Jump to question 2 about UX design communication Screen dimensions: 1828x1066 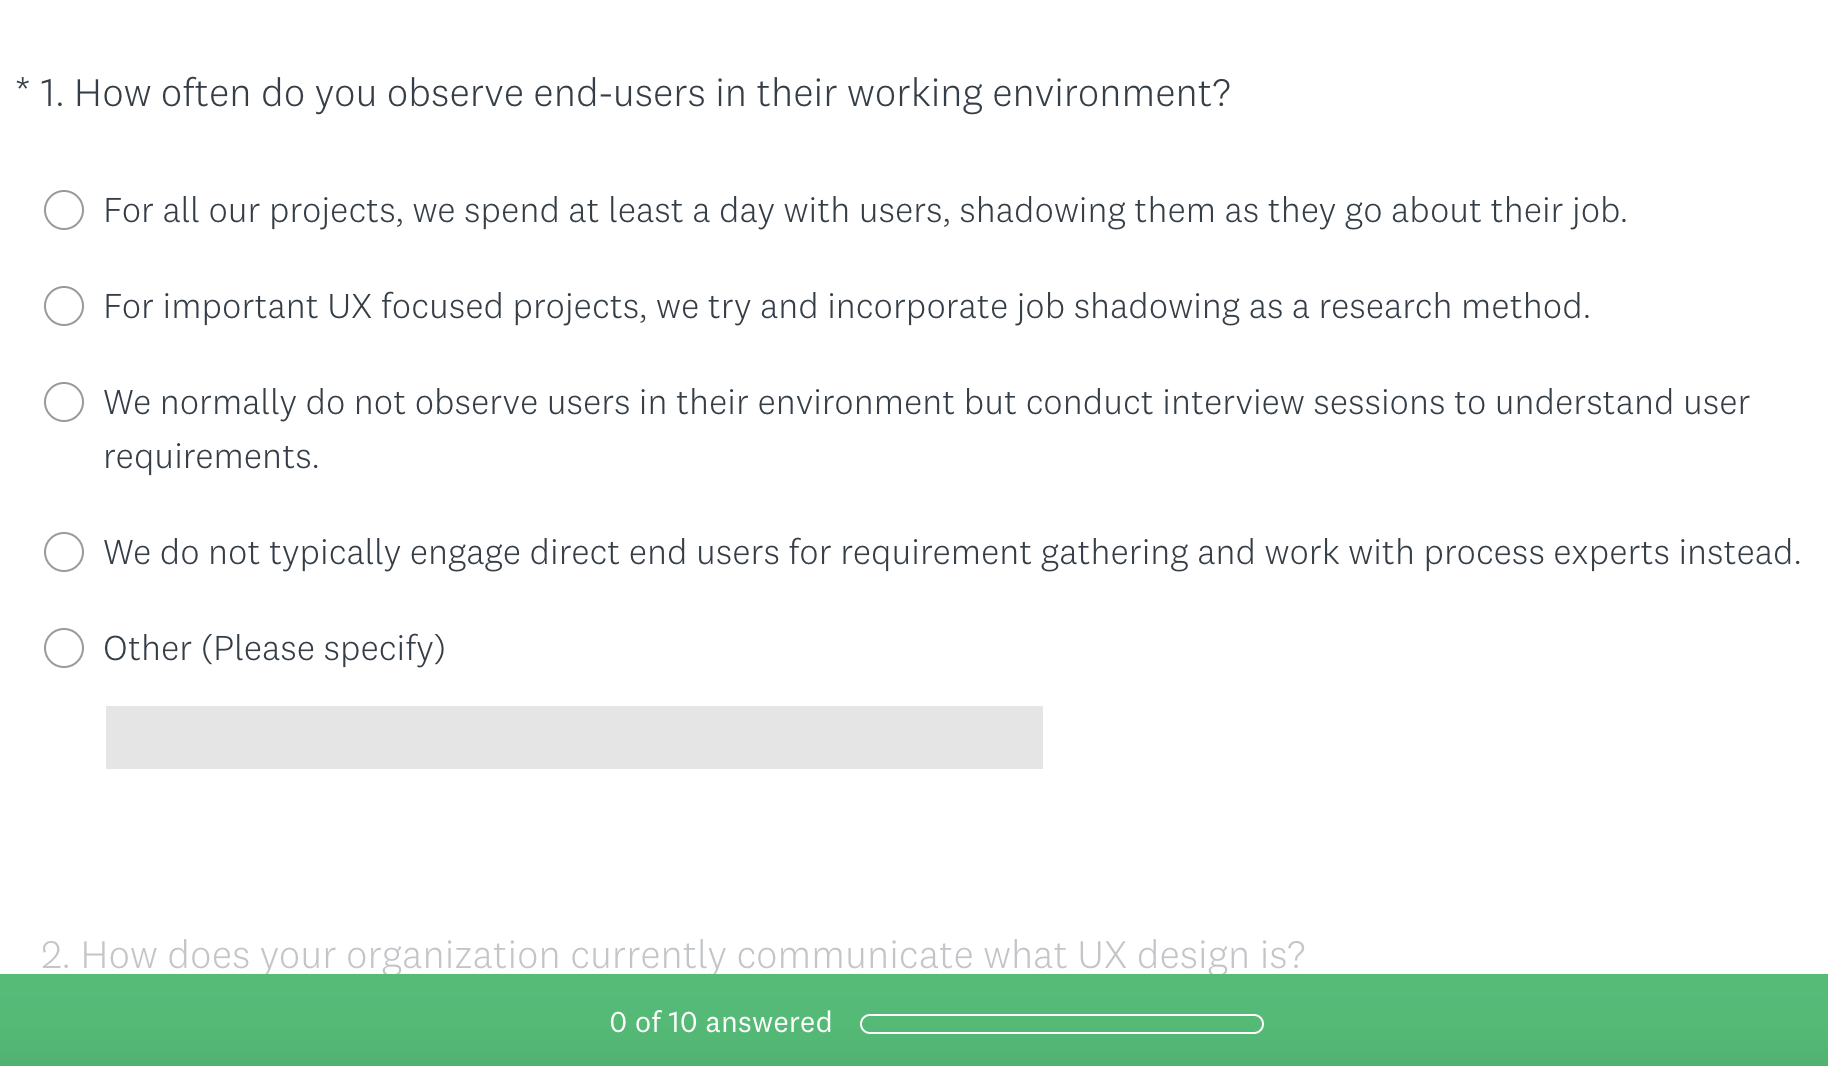pos(673,955)
